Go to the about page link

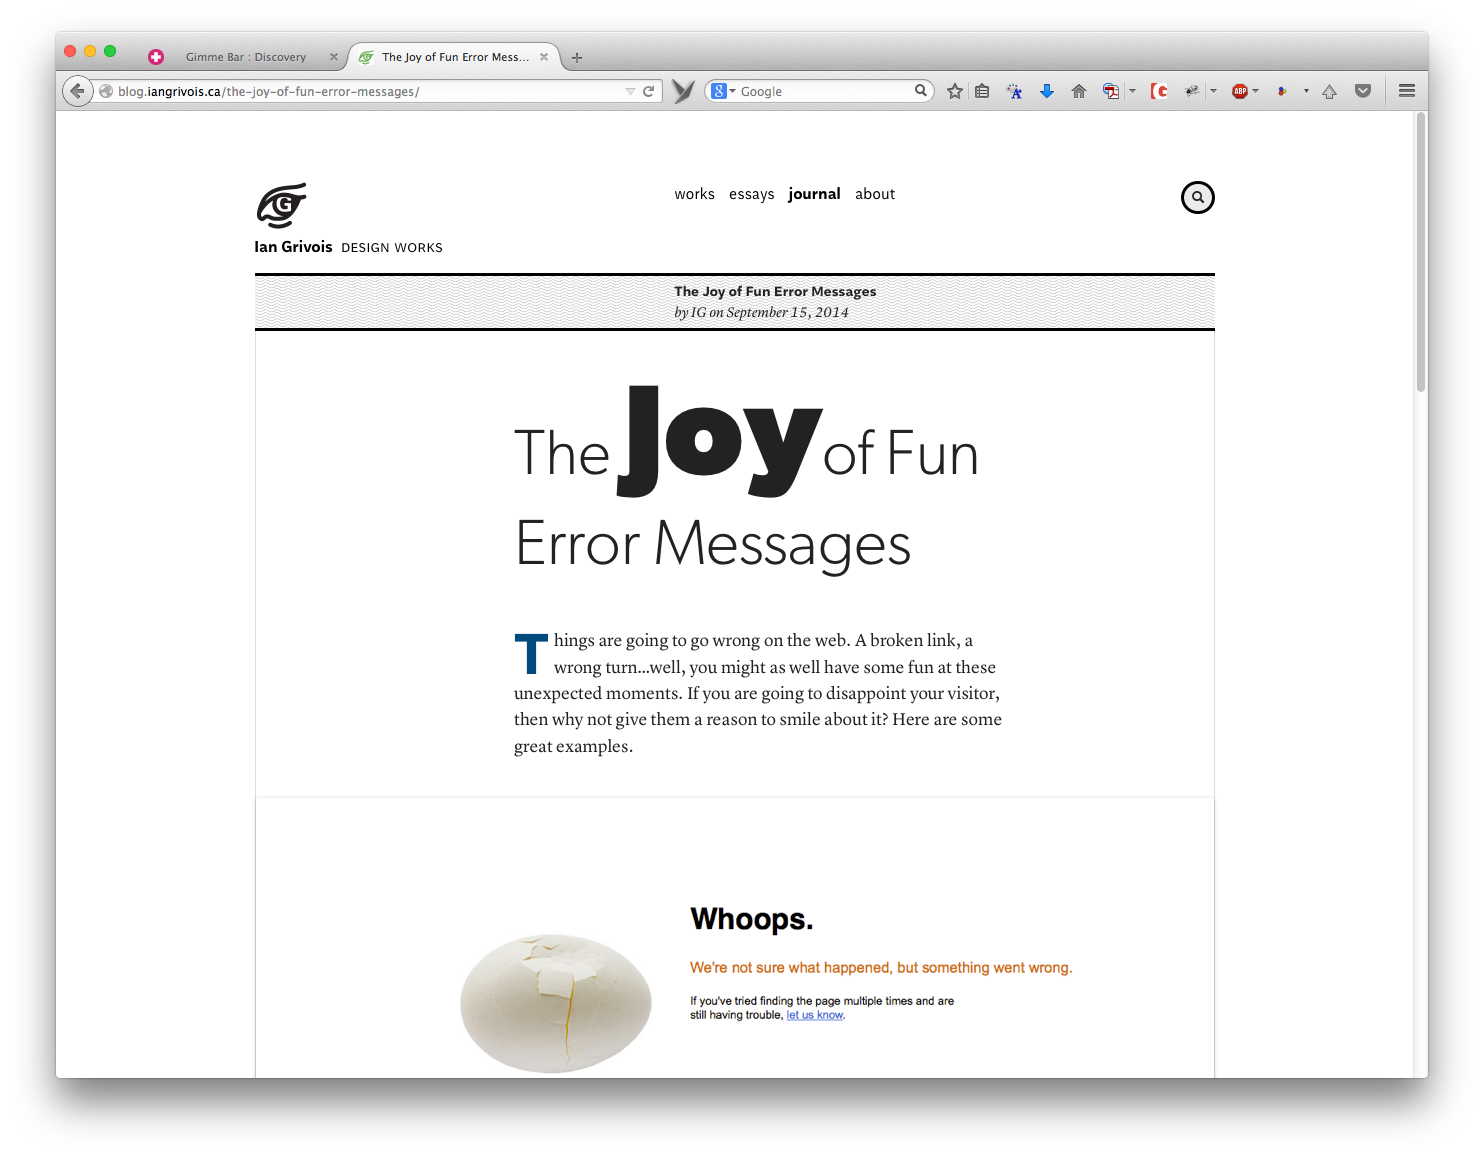875,194
